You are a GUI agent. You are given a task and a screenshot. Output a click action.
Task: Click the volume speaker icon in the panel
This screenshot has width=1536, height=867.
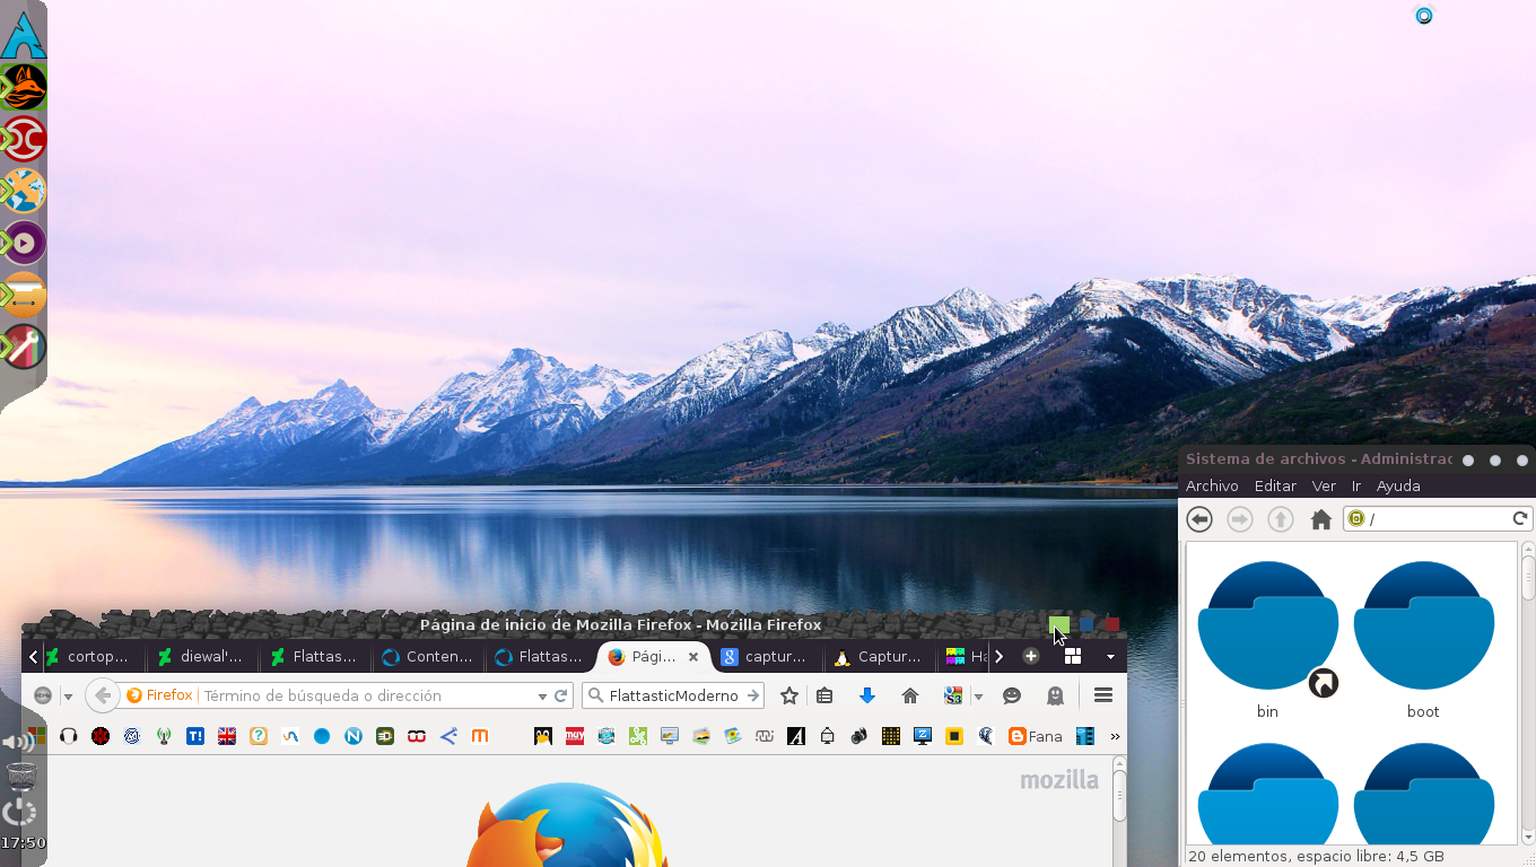point(17,741)
